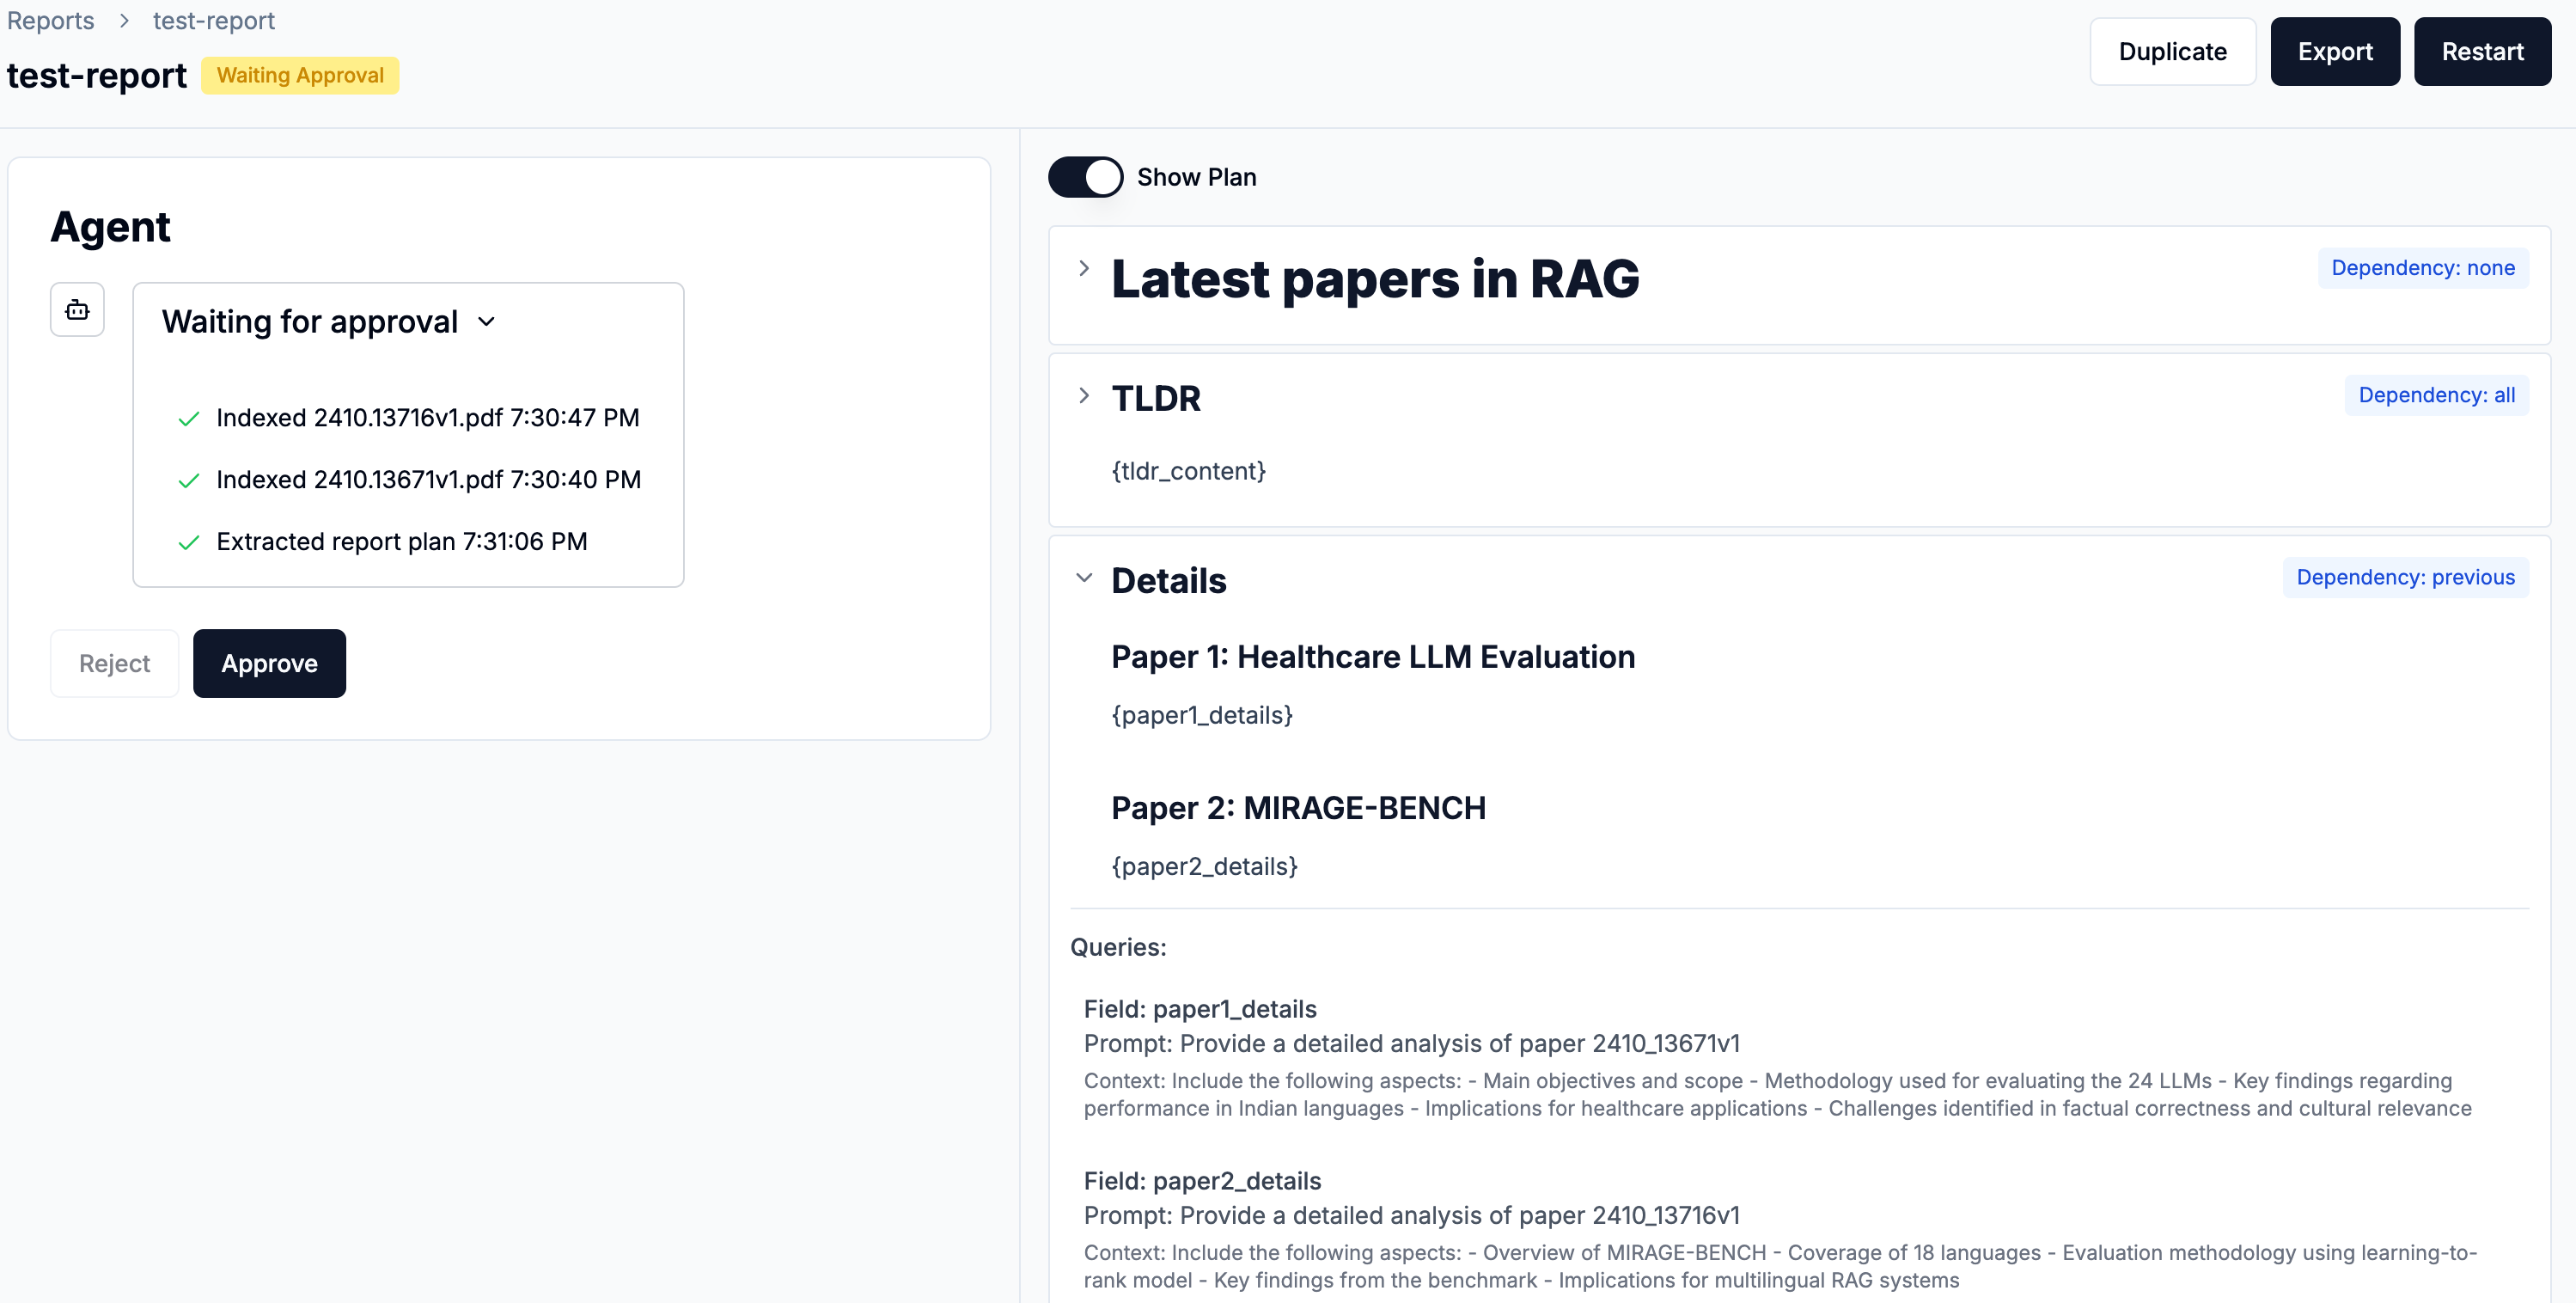Image resolution: width=2576 pixels, height=1303 pixels.
Task: Expand the TLDR section chevron
Action: pos(1084,396)
